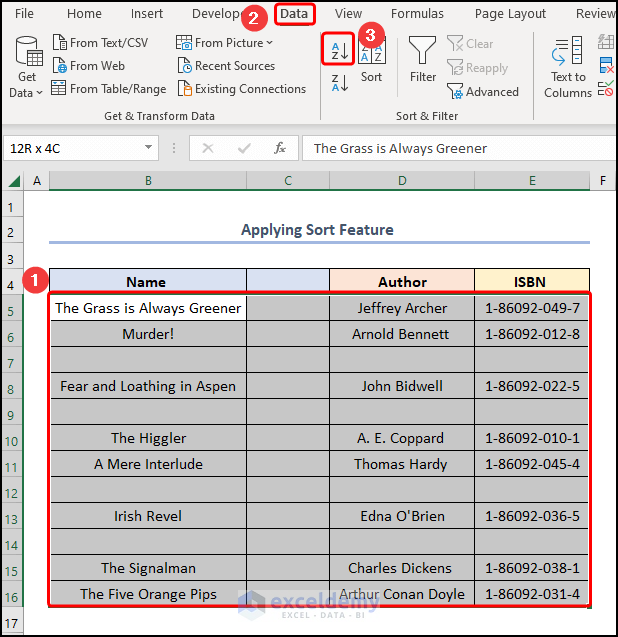Click the 'Applying Sort Feature' title cell
Screen dimensions: 618x637
(317, 230)
